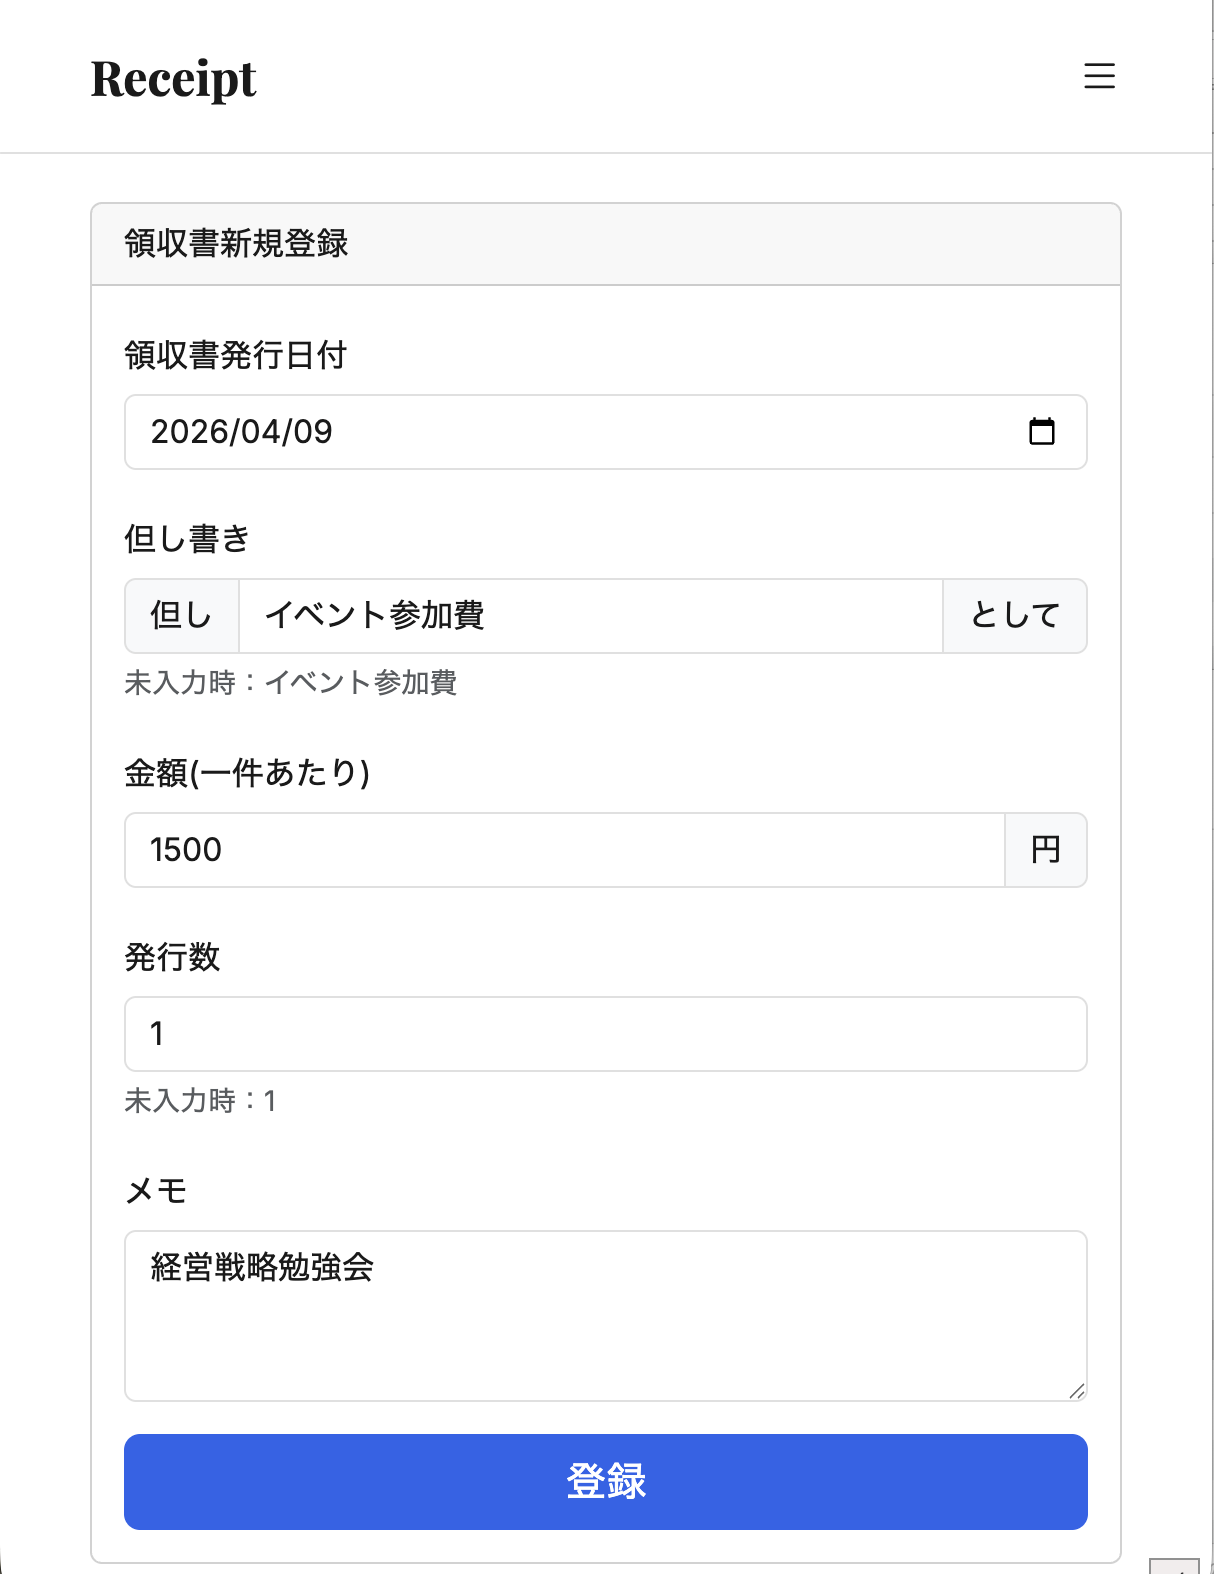
Task: Select the 領収書新規登録 panel header
Action: 236,241
